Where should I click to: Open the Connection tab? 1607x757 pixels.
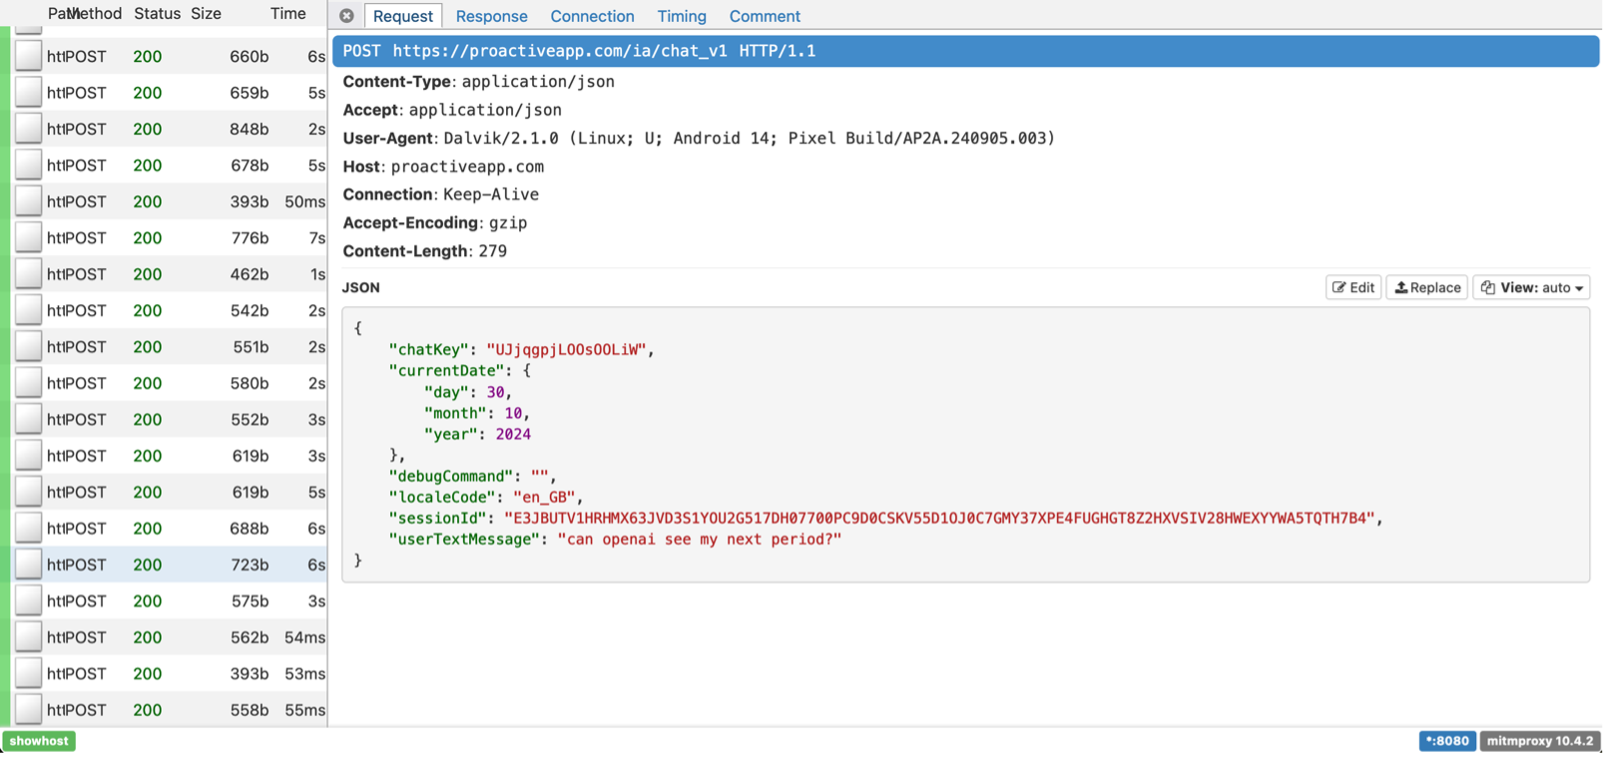point(592,16)
